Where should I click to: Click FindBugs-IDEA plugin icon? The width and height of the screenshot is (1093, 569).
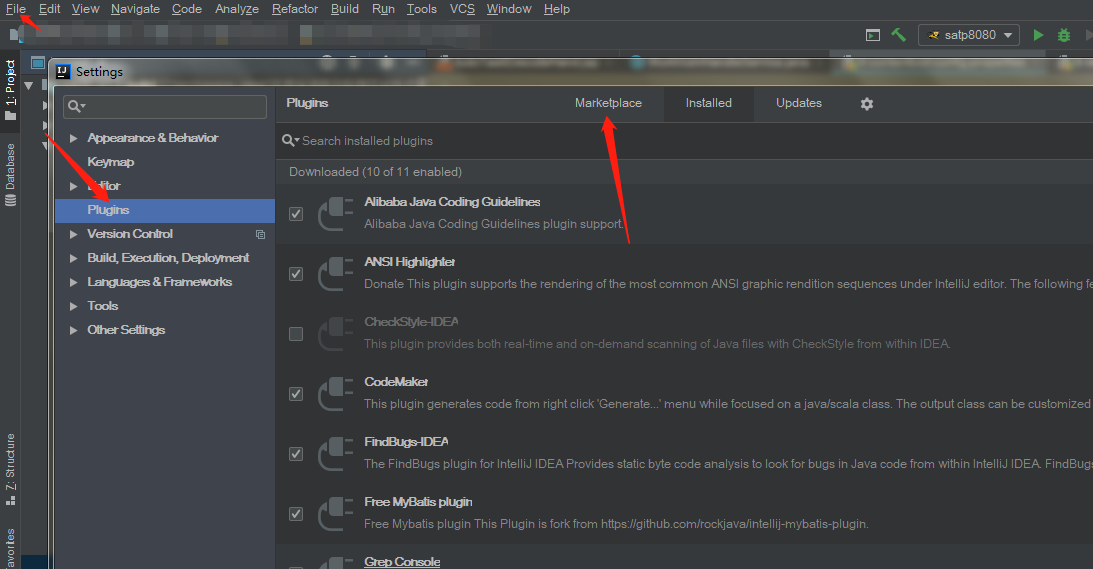tap(336, 453)
